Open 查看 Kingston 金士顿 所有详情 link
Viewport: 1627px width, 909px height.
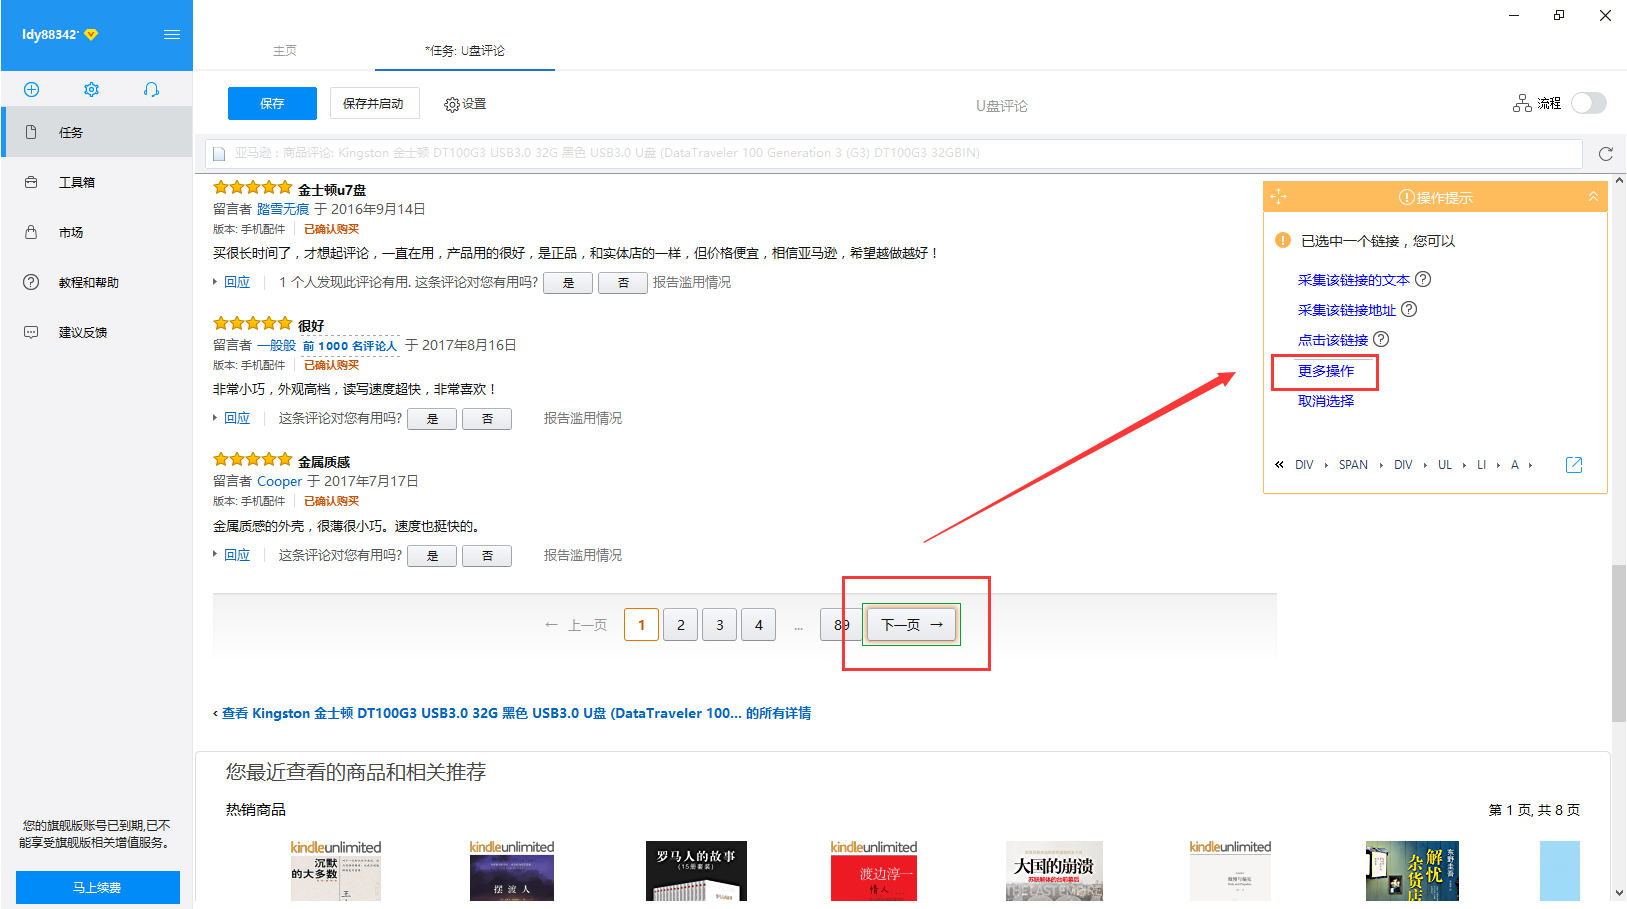(516, 713)
